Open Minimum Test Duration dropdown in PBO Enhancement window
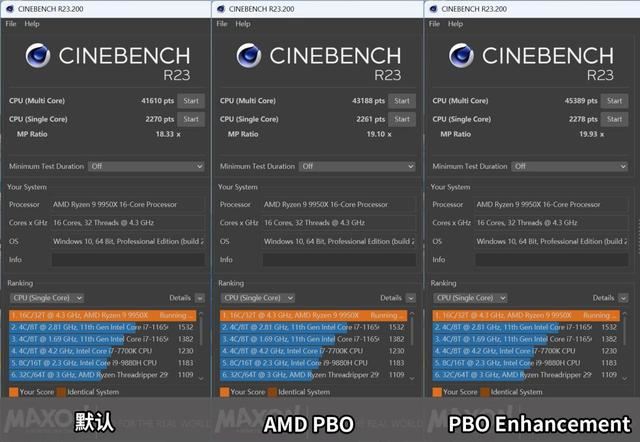Image resolution: width=640 pixels, height=442 pixels. (569, 167)
